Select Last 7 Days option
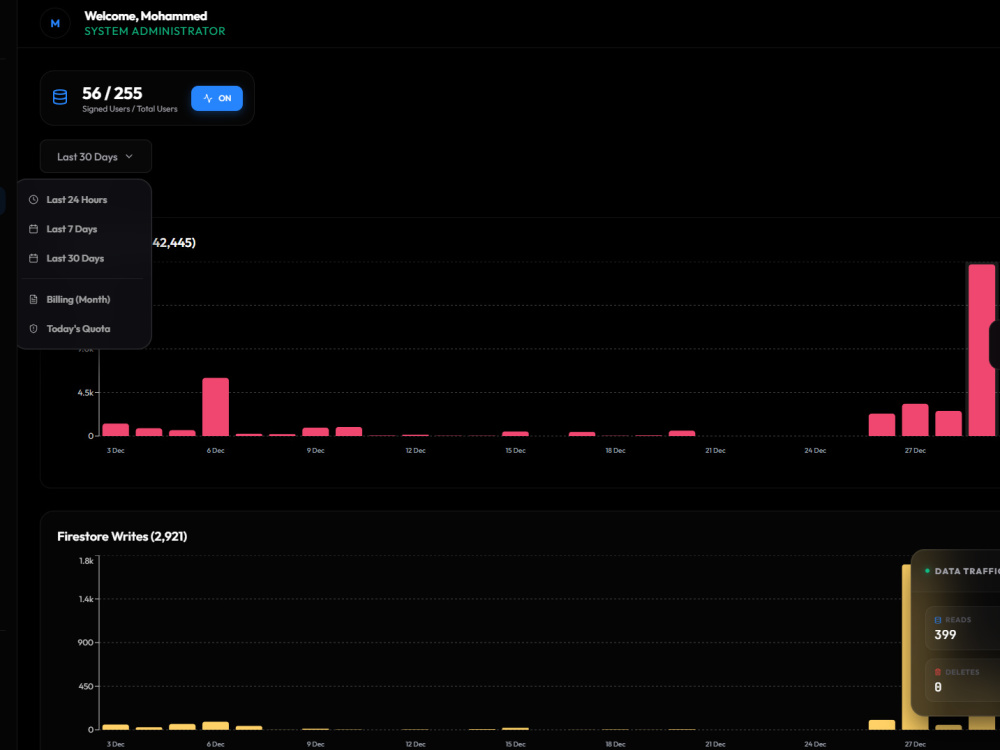 pos(84,229)
